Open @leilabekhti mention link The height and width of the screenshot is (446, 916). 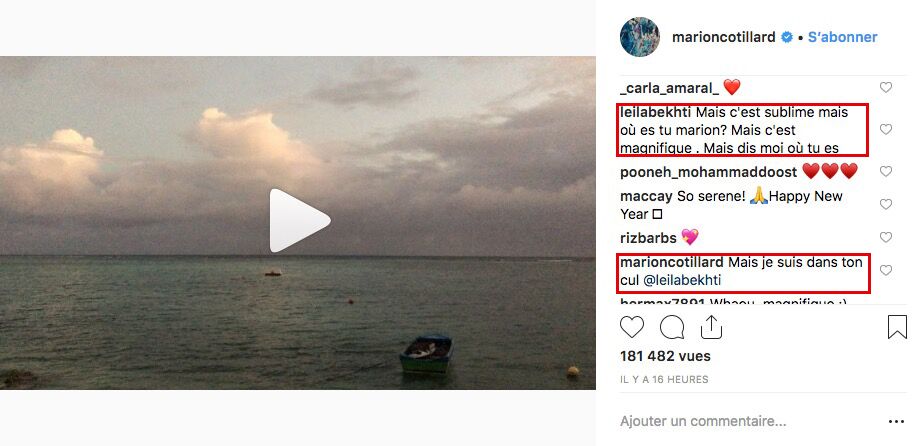point(682,281)
